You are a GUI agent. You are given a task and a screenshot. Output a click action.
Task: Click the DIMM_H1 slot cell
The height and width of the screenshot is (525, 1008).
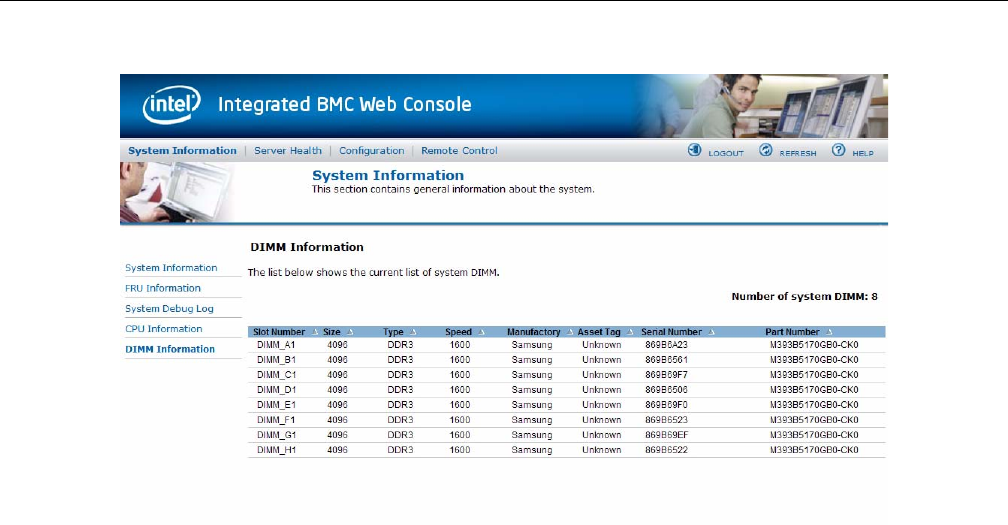tap(276, 450)
